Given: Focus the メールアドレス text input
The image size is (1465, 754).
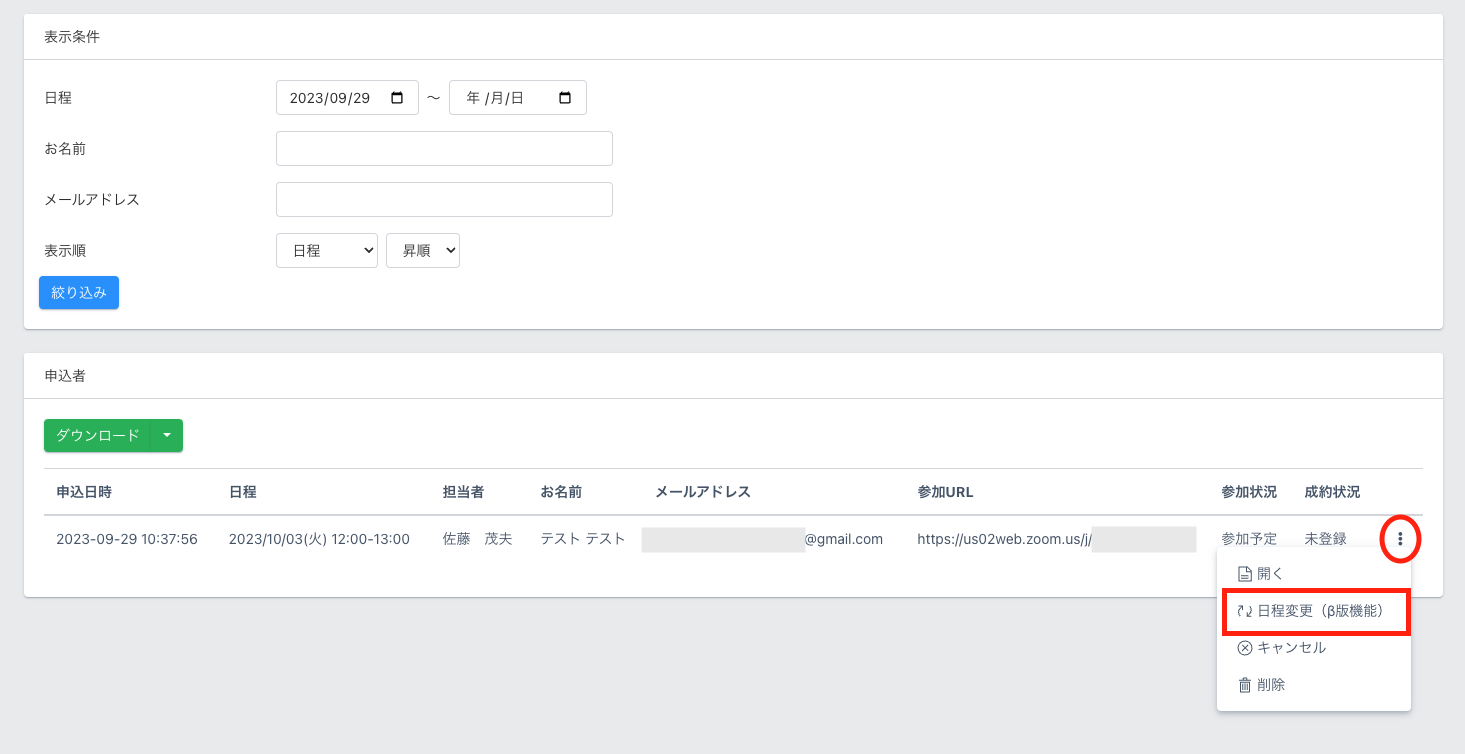Looking at the screenshot, I should [x=444, y=199].
